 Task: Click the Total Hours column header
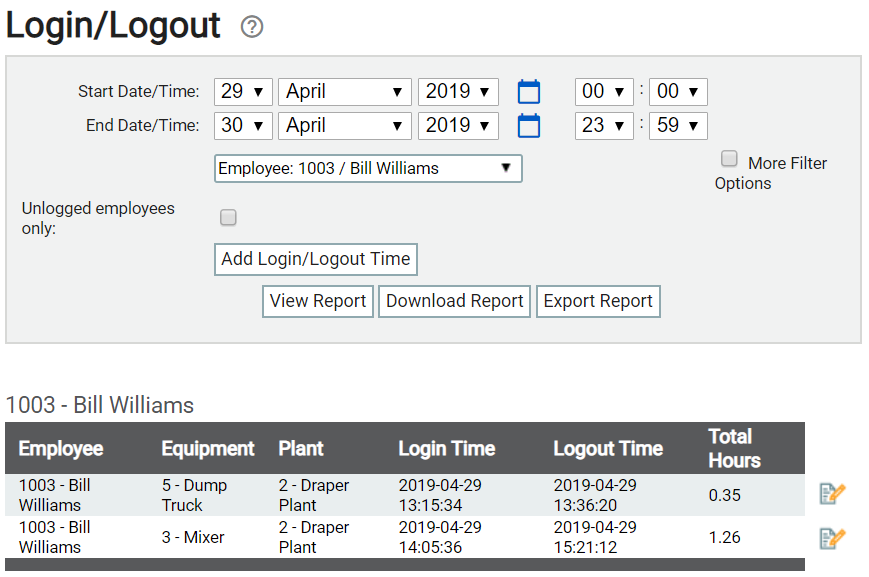click(x=734, y=448)
